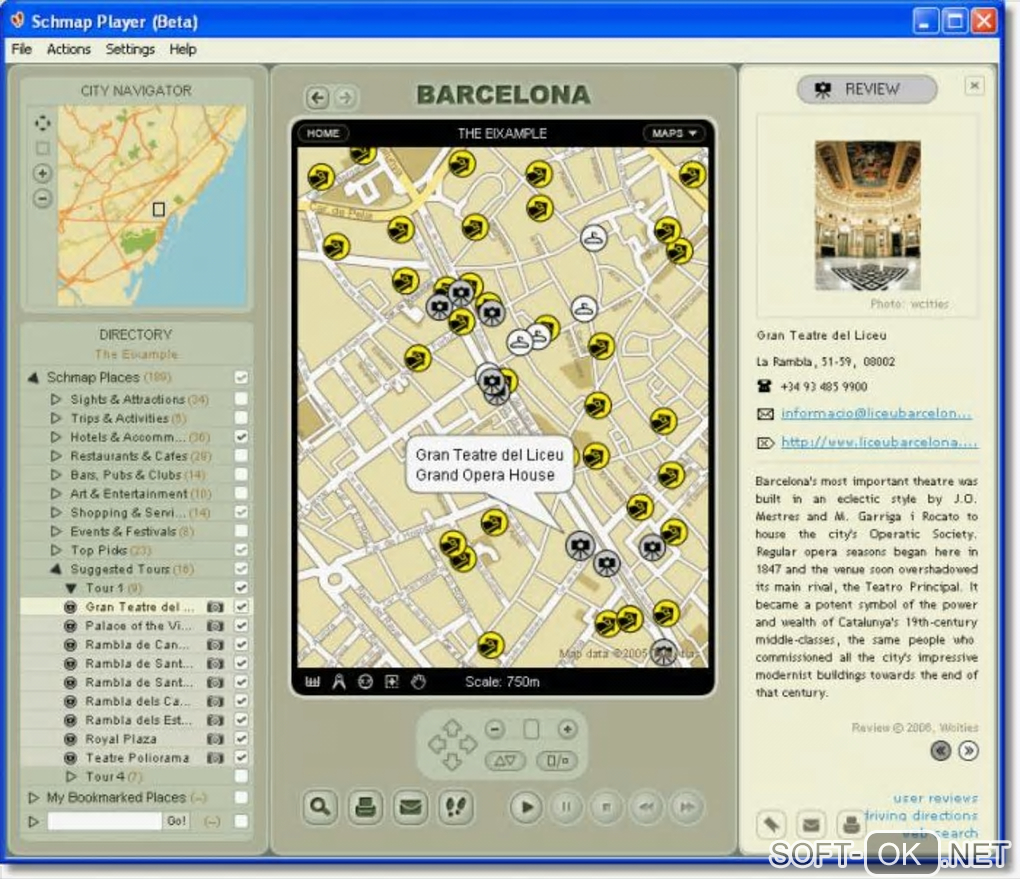Click the directory search input field

click(x=104, y=821)
